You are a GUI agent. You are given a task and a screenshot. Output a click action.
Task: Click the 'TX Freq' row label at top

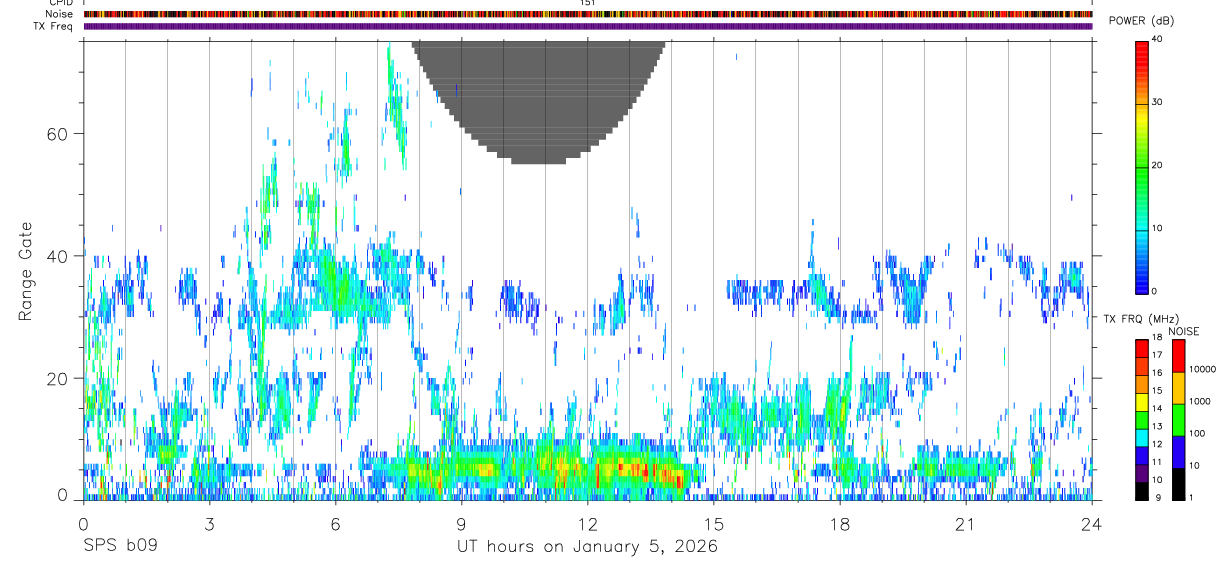click(54, 26)
